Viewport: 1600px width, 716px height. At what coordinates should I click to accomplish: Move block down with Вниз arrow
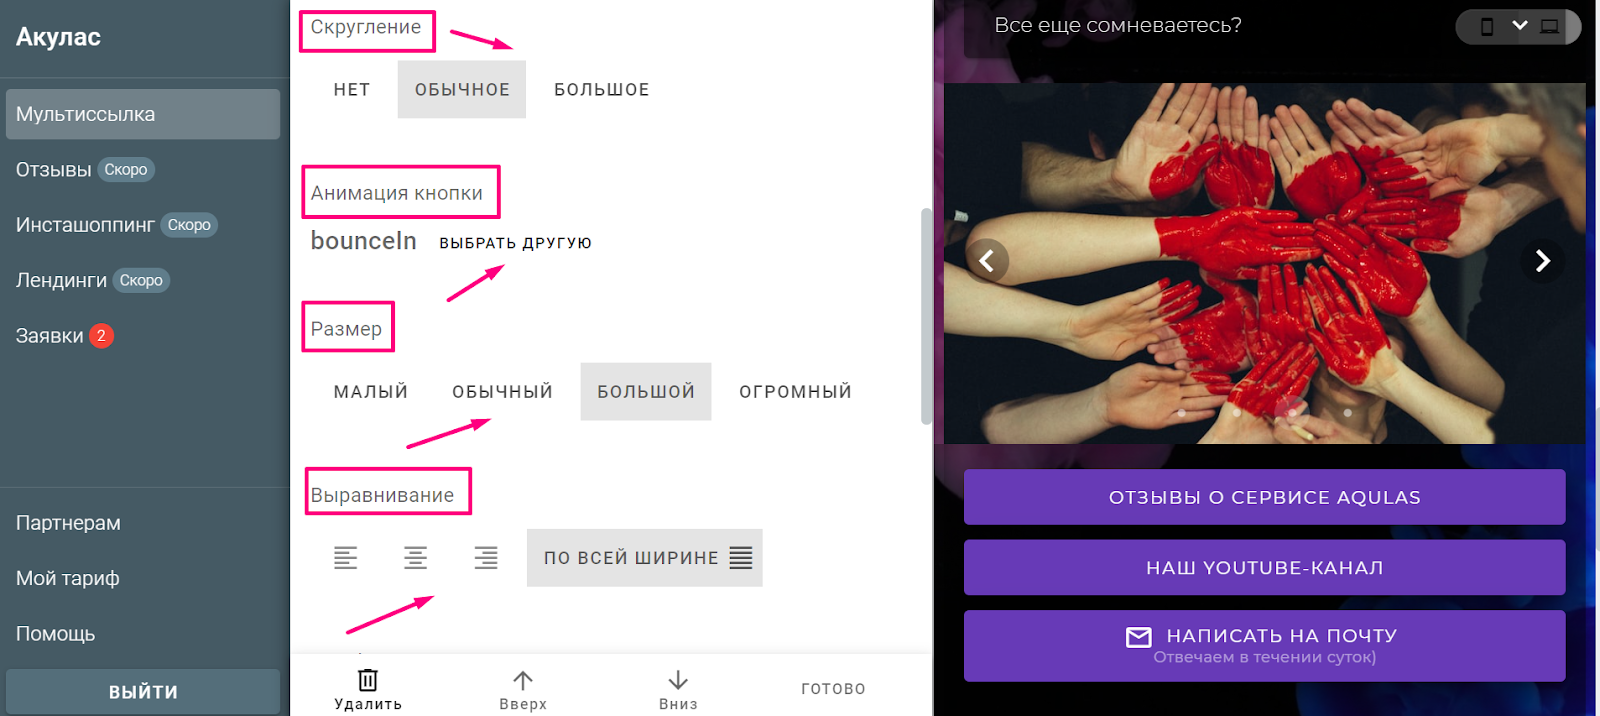pos(678,680)
